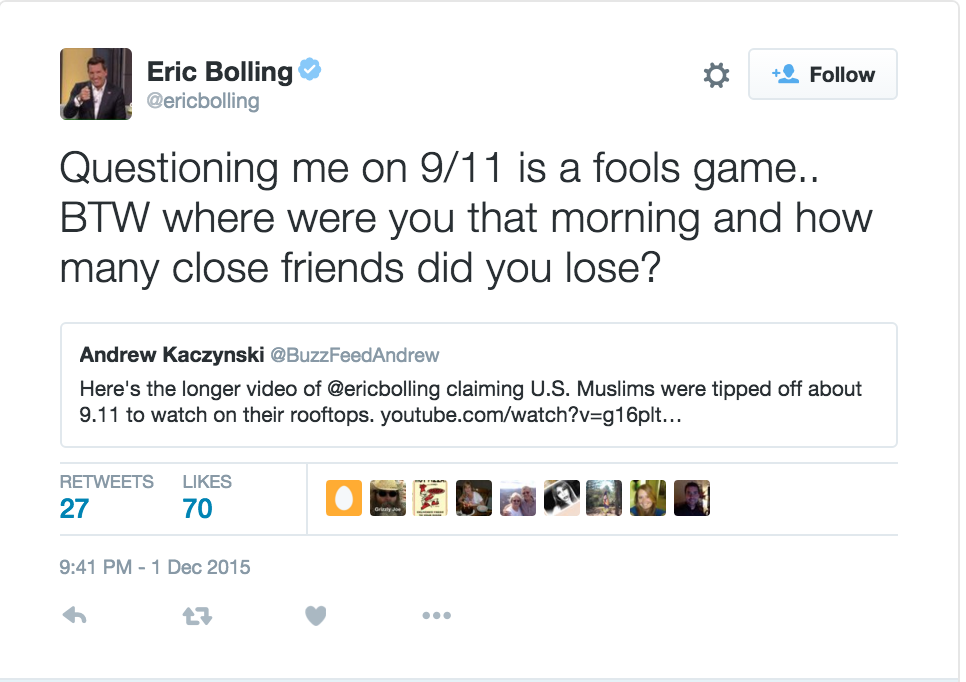
Task: Open Eric Bolling's profile picture
Action: pos(95,84)
